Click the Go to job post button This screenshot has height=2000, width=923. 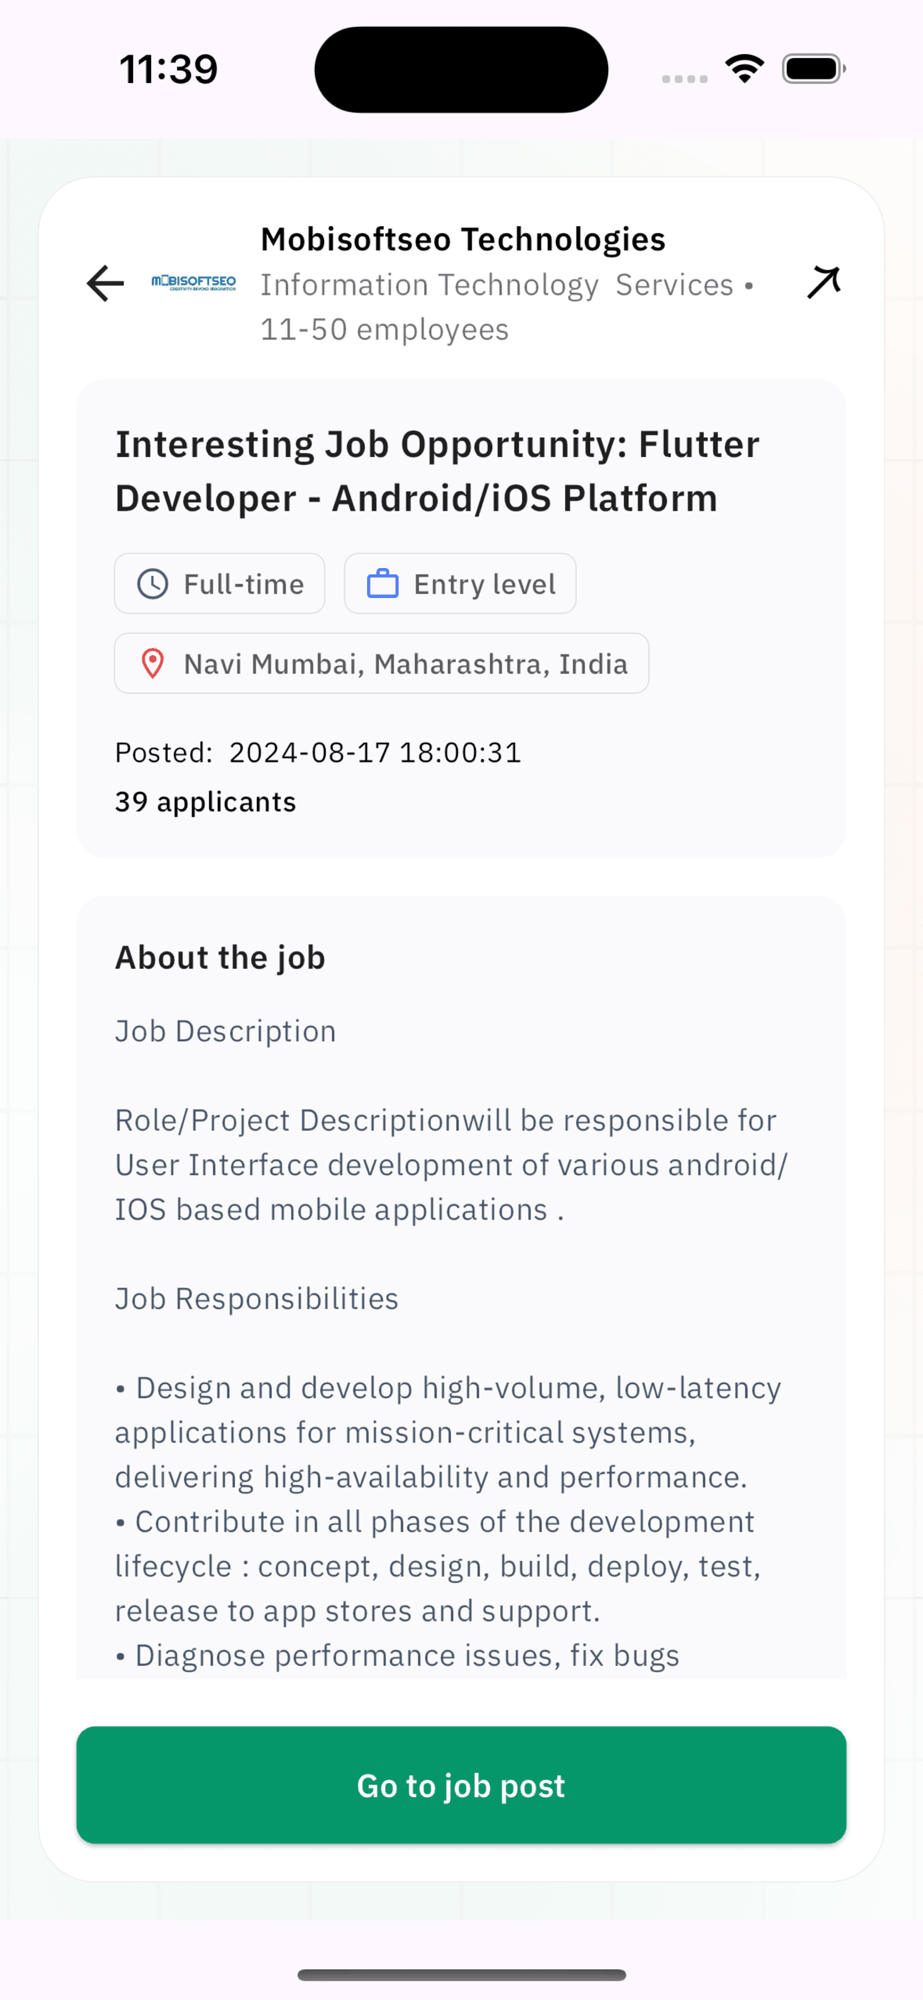click(x=461, y=1785)
